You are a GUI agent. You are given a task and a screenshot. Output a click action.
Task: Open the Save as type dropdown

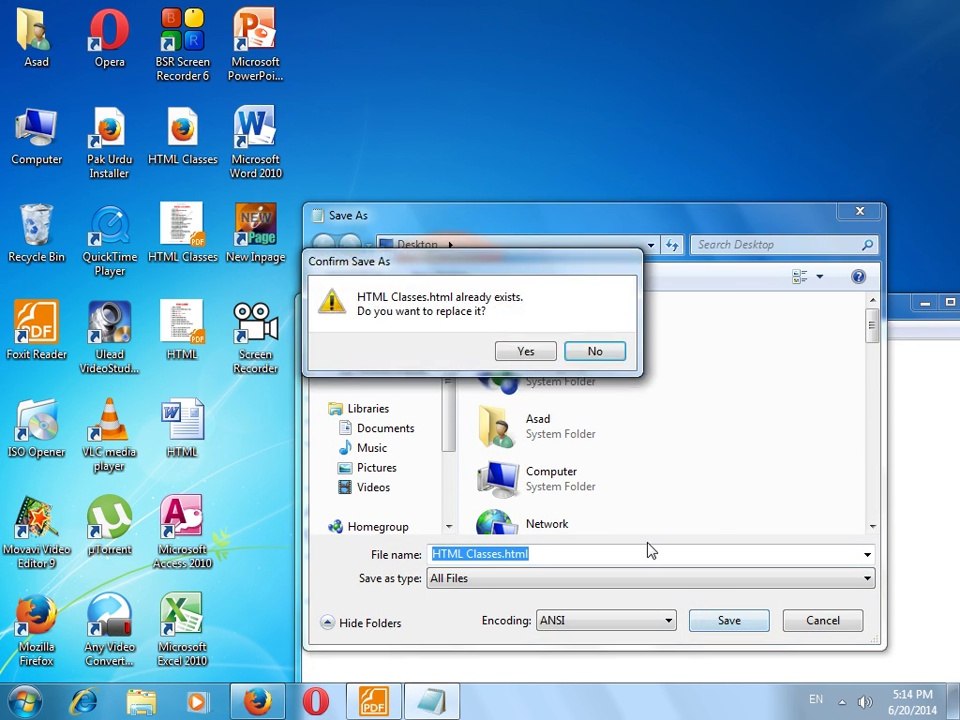click(650, 578)
